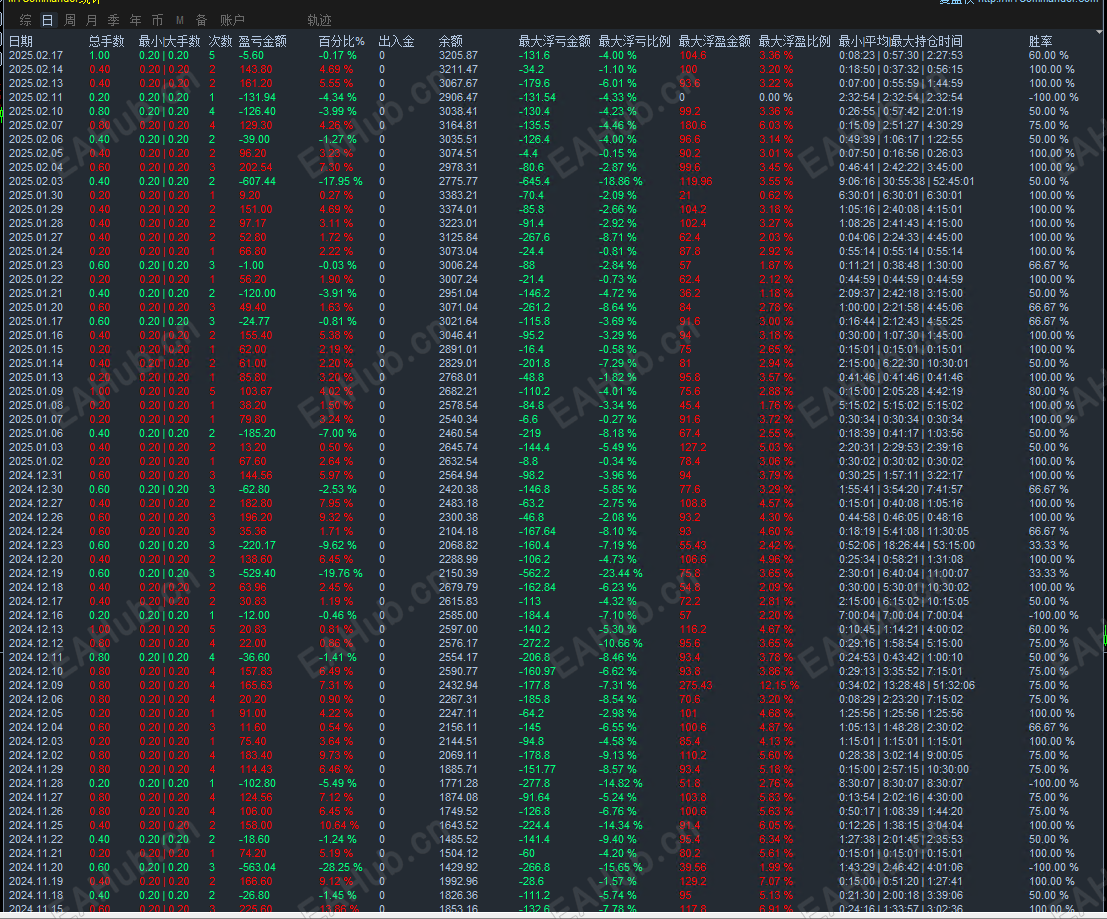Click the scroll-up arrow at table top right
The height and width of the screenshot is (919, 1107).
click(1100, 32)
